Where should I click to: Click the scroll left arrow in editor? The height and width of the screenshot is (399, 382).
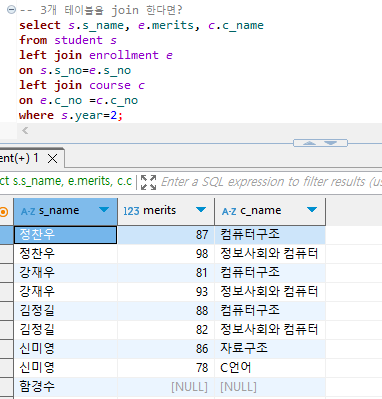pyautogui.click(x=25, y=130)
